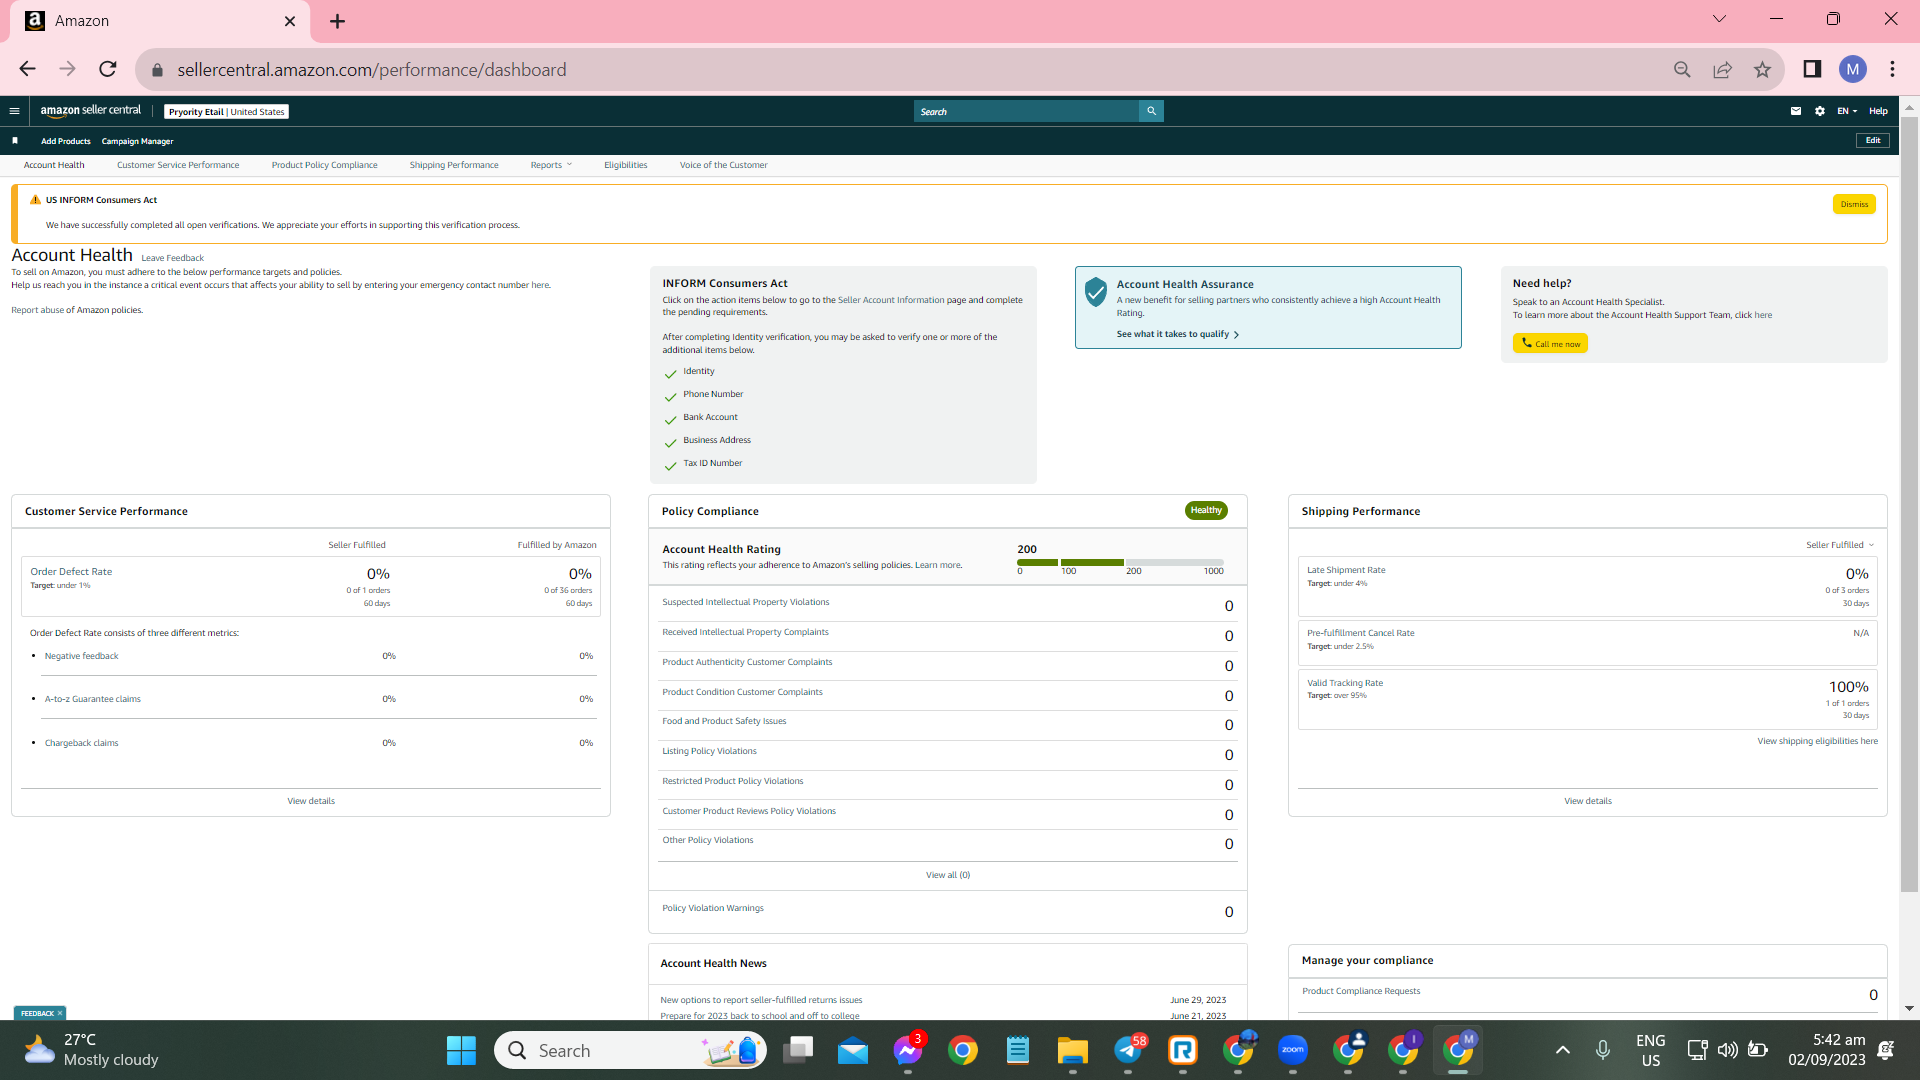Click the search magnifier button in Seller Central
Screen dimensions: 1920x1080
coord(1151,111)
